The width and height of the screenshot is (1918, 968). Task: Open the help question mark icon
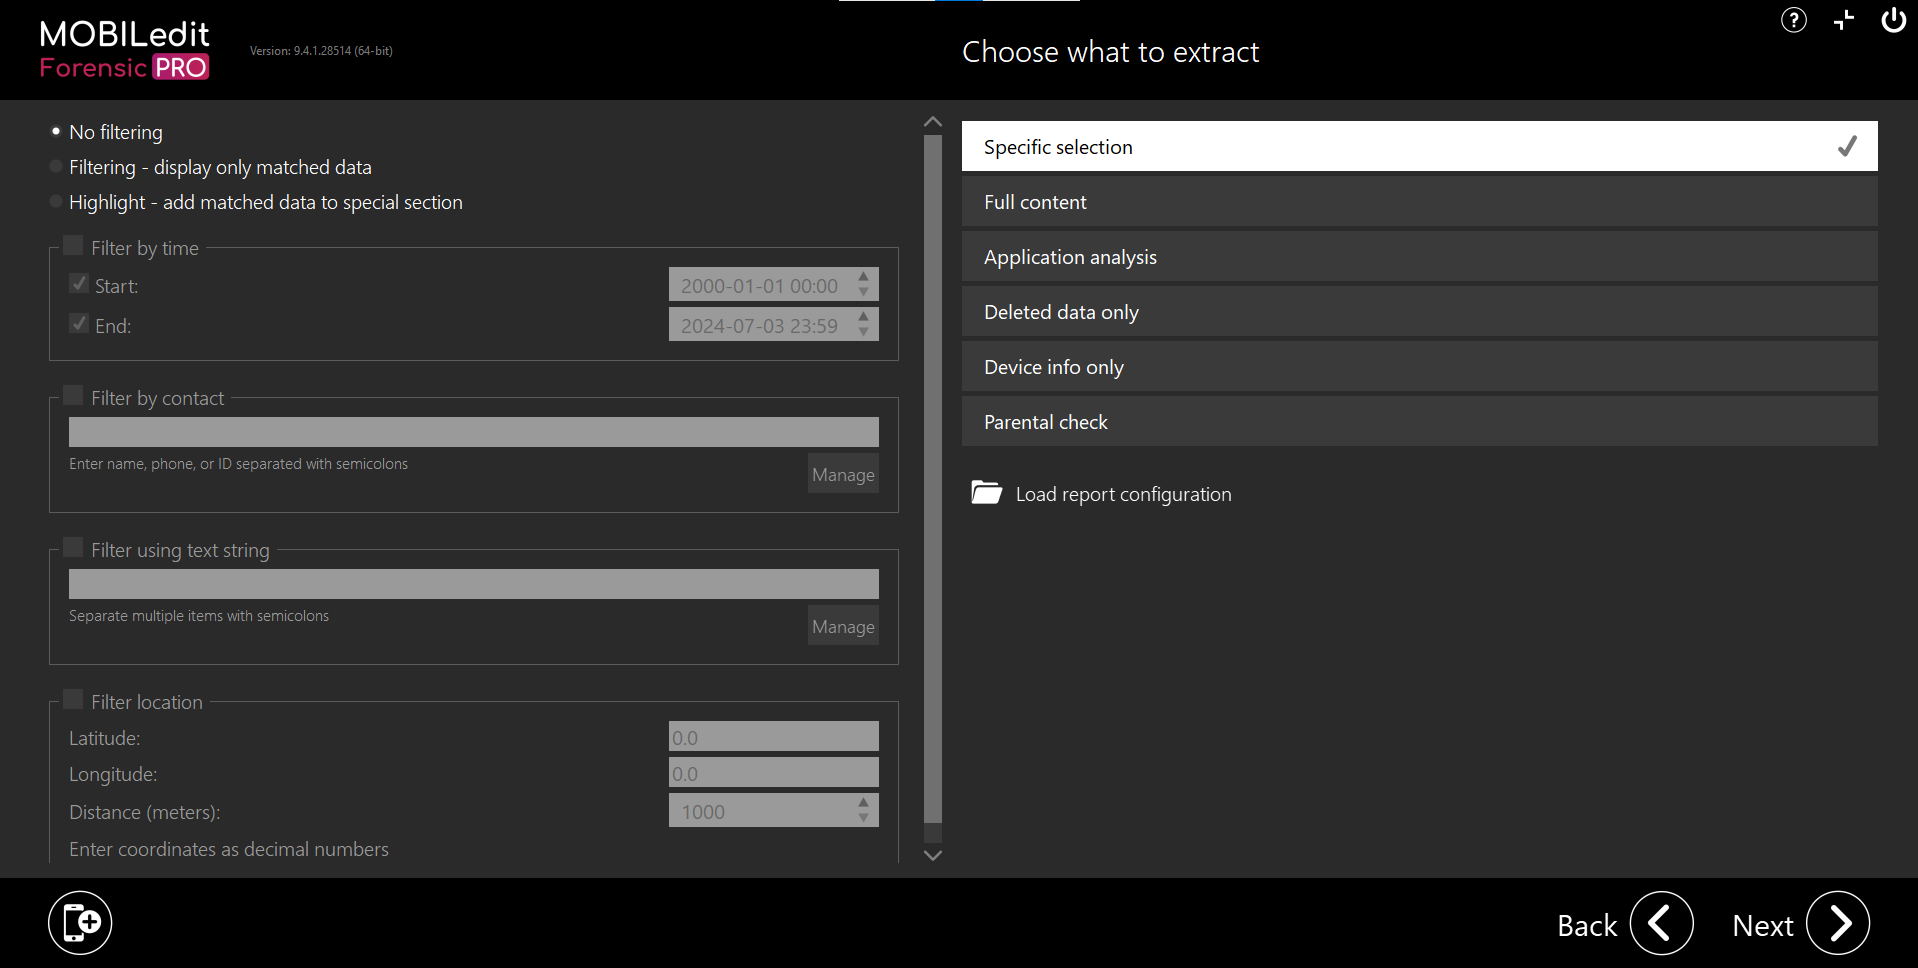click(x=1793, y=20)
